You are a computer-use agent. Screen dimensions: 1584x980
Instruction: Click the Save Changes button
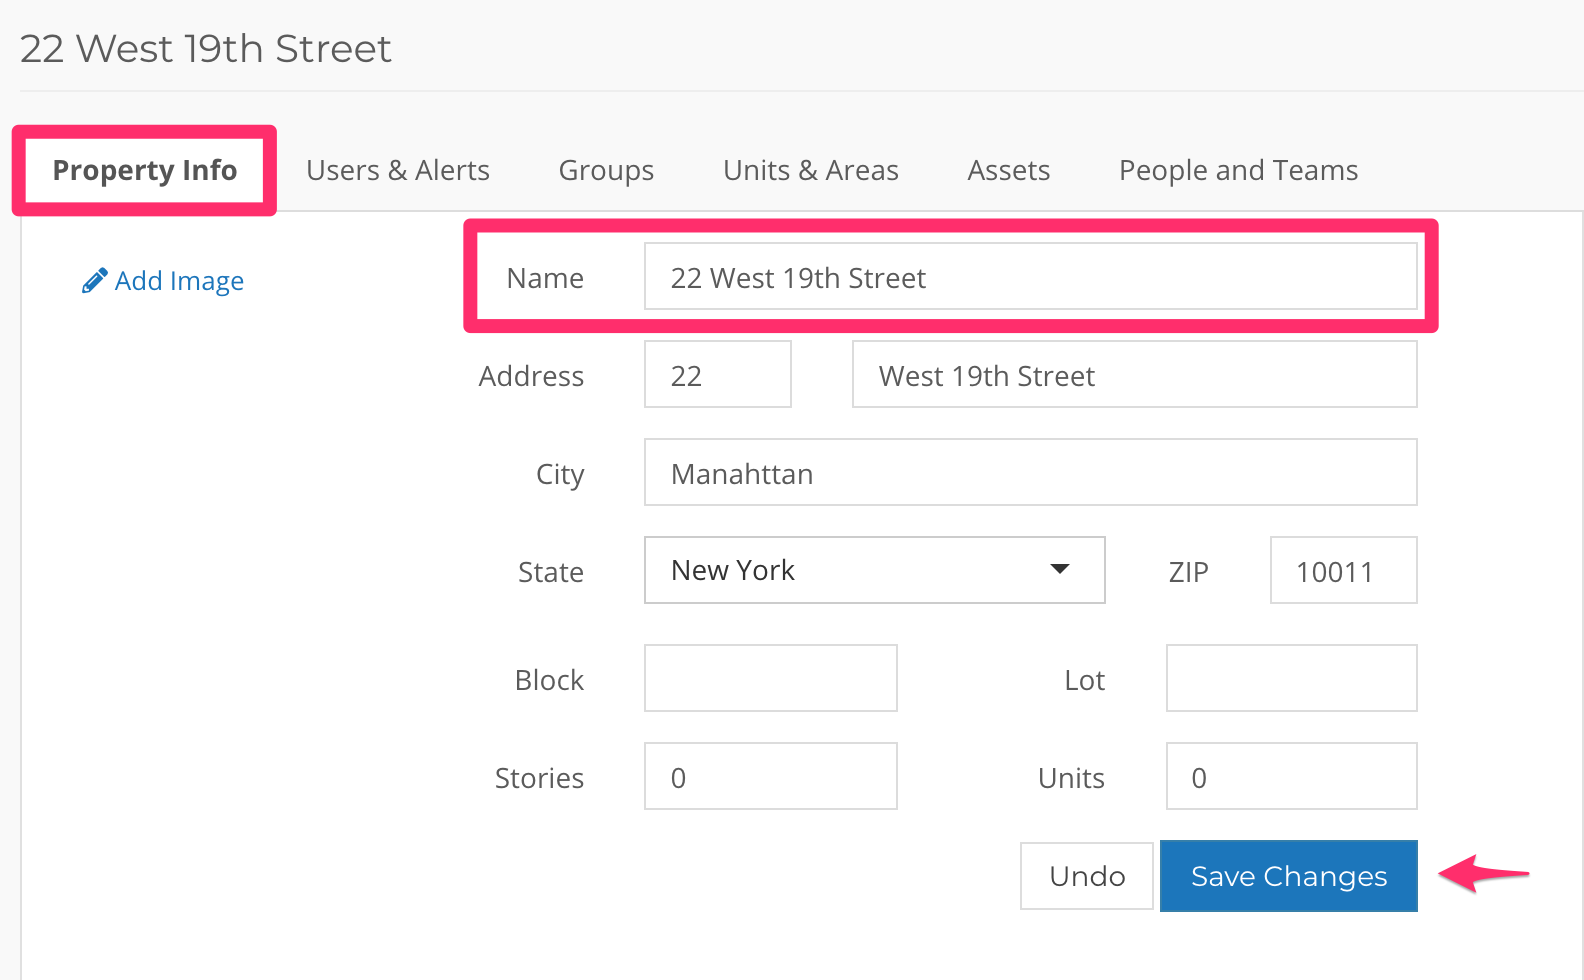click(x=1289, y=876)
